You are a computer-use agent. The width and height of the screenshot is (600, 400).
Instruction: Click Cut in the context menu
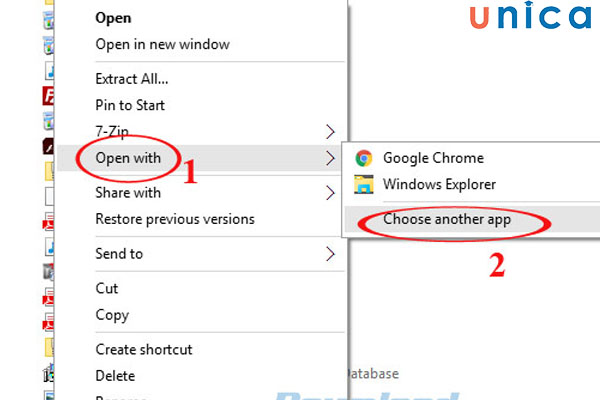[x=107, y=288]
